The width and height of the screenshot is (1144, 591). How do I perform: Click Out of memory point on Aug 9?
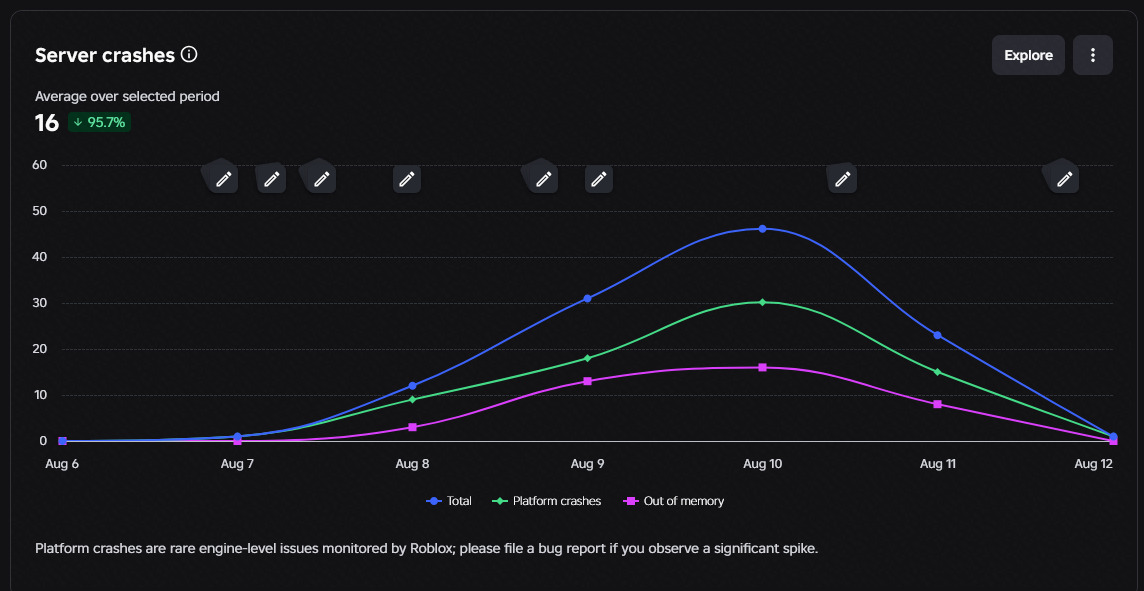[x=587, y=381]
